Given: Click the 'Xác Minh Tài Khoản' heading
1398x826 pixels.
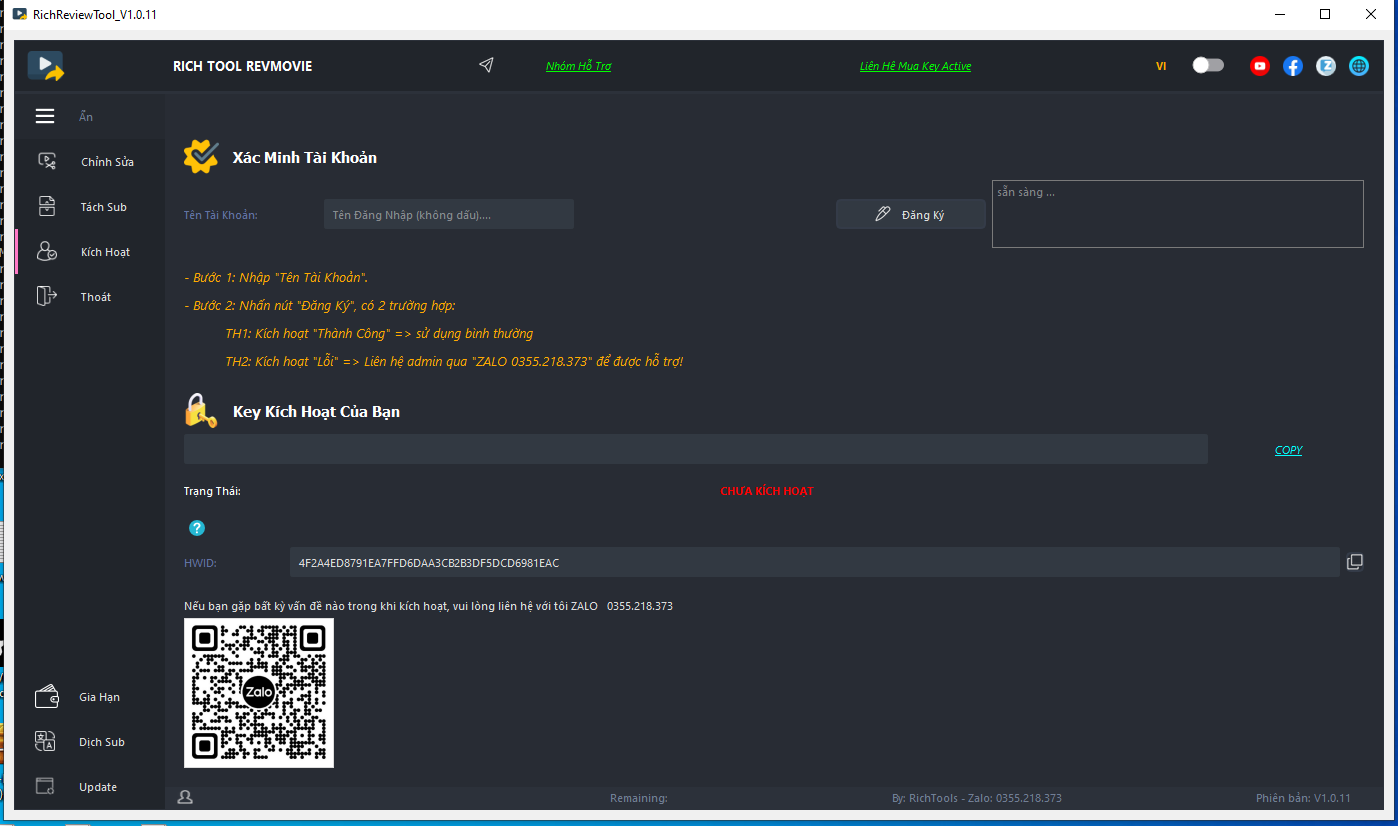Looking at the screenshot, I should (x=305, y=158).
